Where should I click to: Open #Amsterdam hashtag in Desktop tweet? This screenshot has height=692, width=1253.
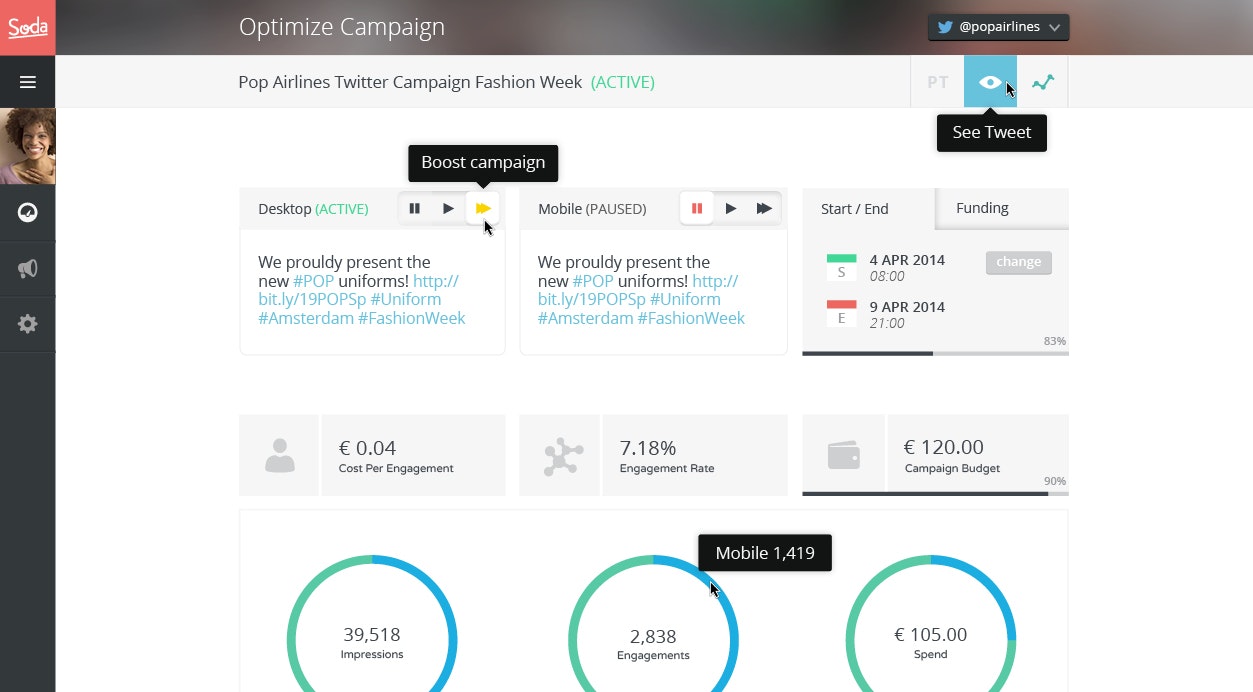[304, 318]
